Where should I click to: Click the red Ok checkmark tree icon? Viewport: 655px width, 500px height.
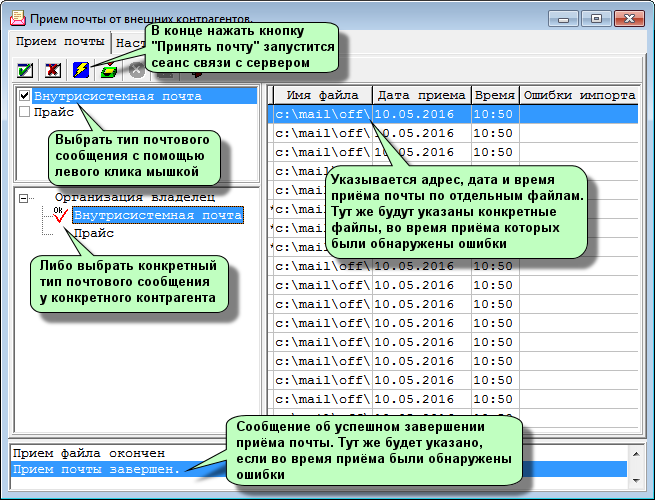pos(59,215)
